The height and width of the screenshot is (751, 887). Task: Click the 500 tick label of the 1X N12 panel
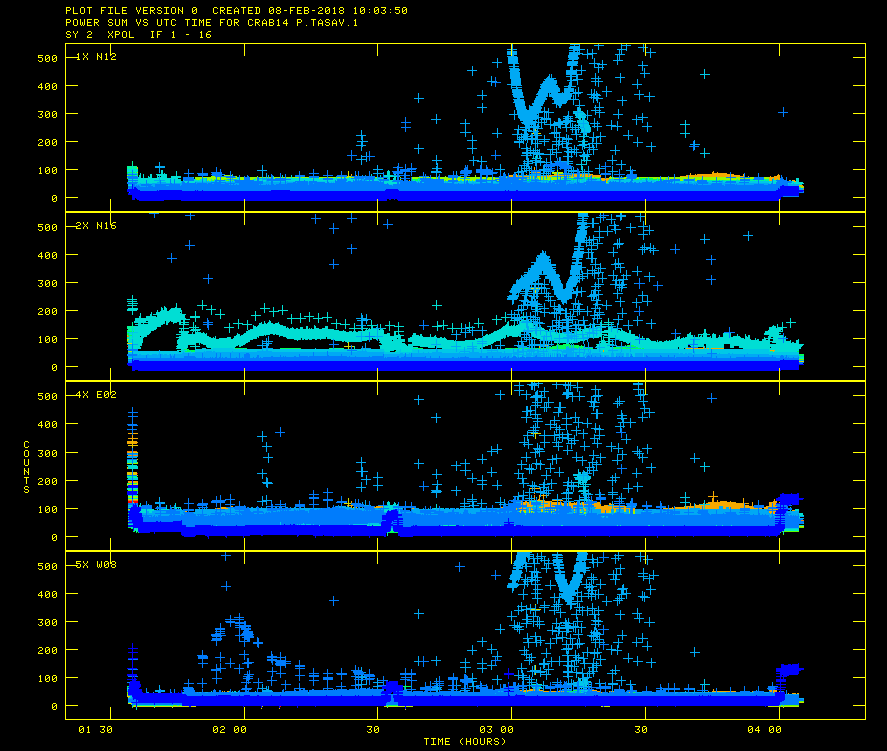[47, 58]
